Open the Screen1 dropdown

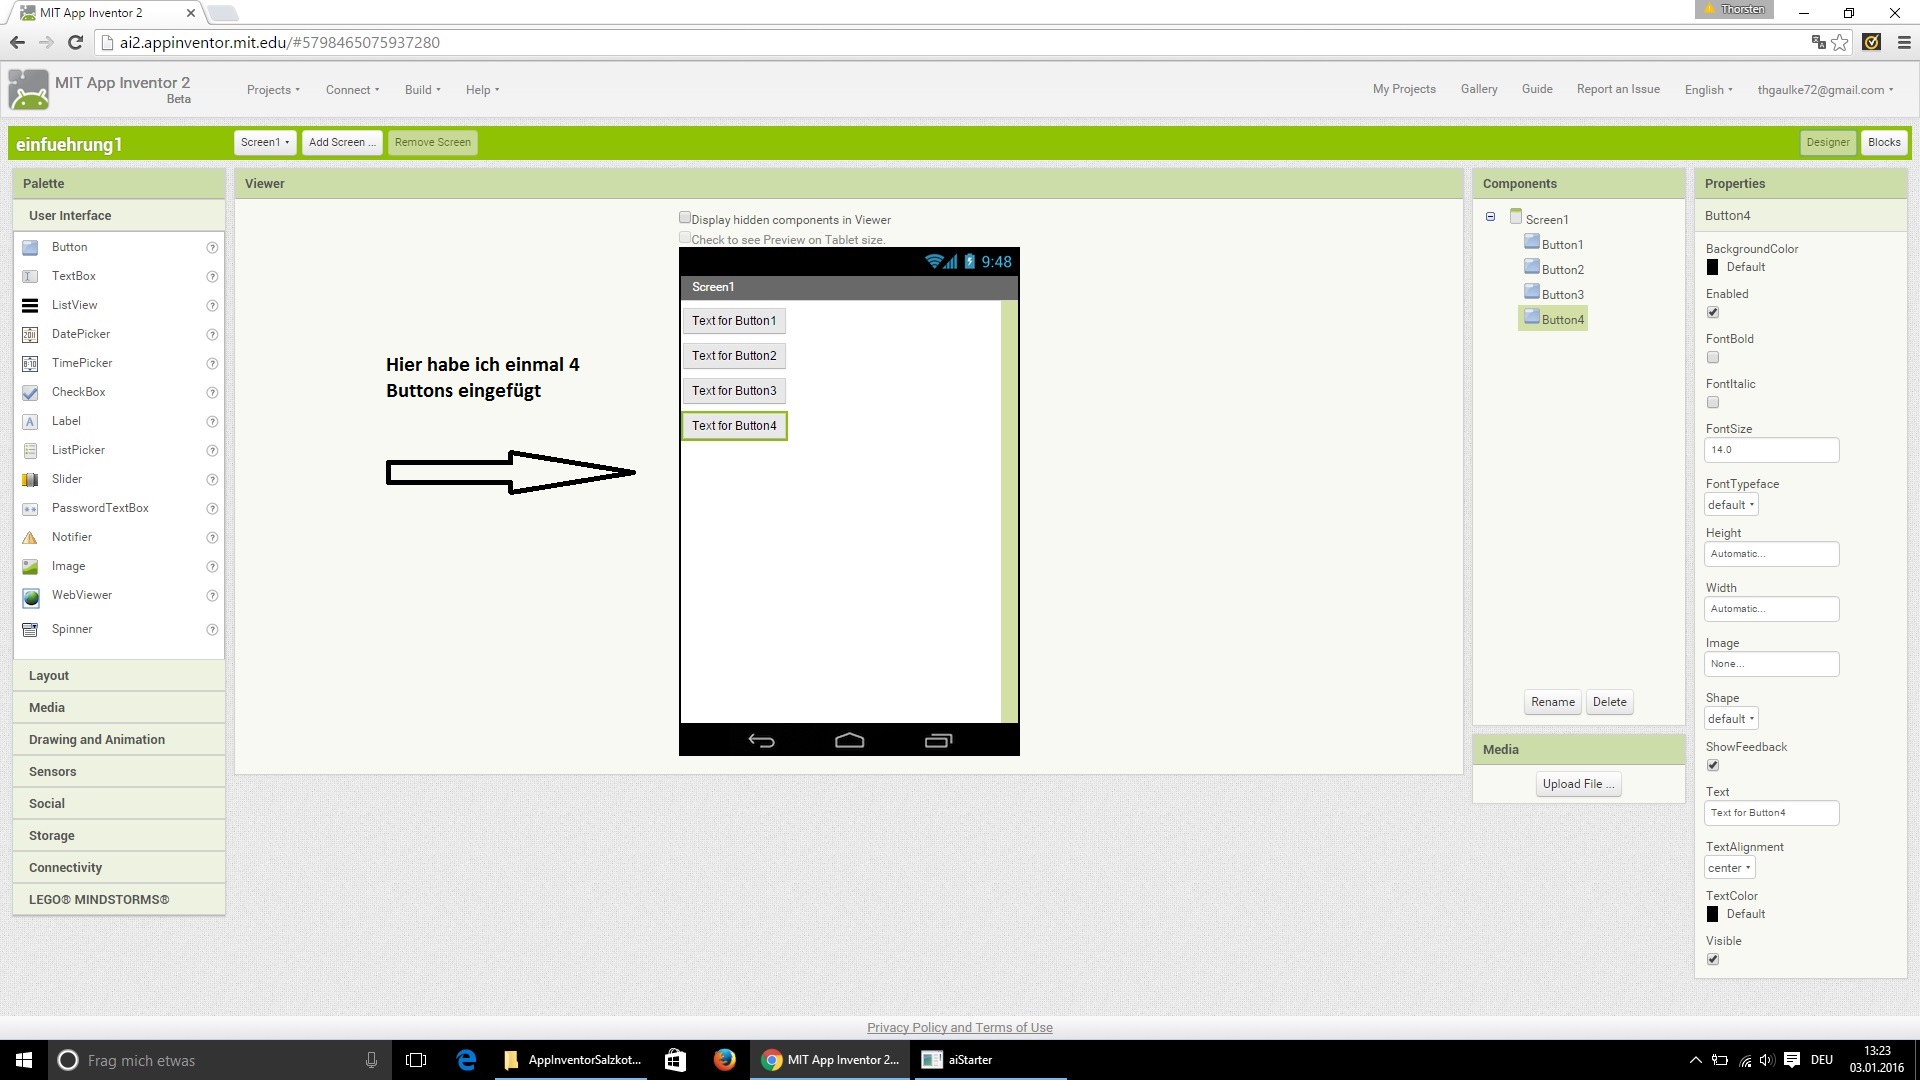[265, 142]
